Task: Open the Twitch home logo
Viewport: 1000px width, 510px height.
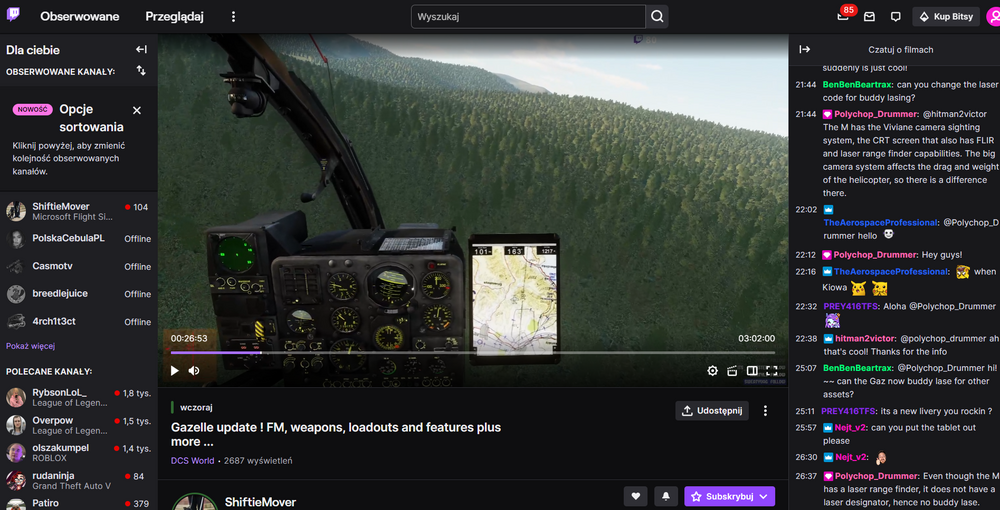Action: [13, 15]
